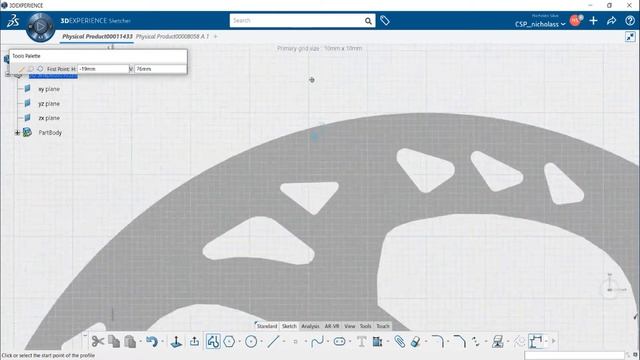The image size is (640, 360).
Task: Select the Chamfer tool
Action: 460,341
